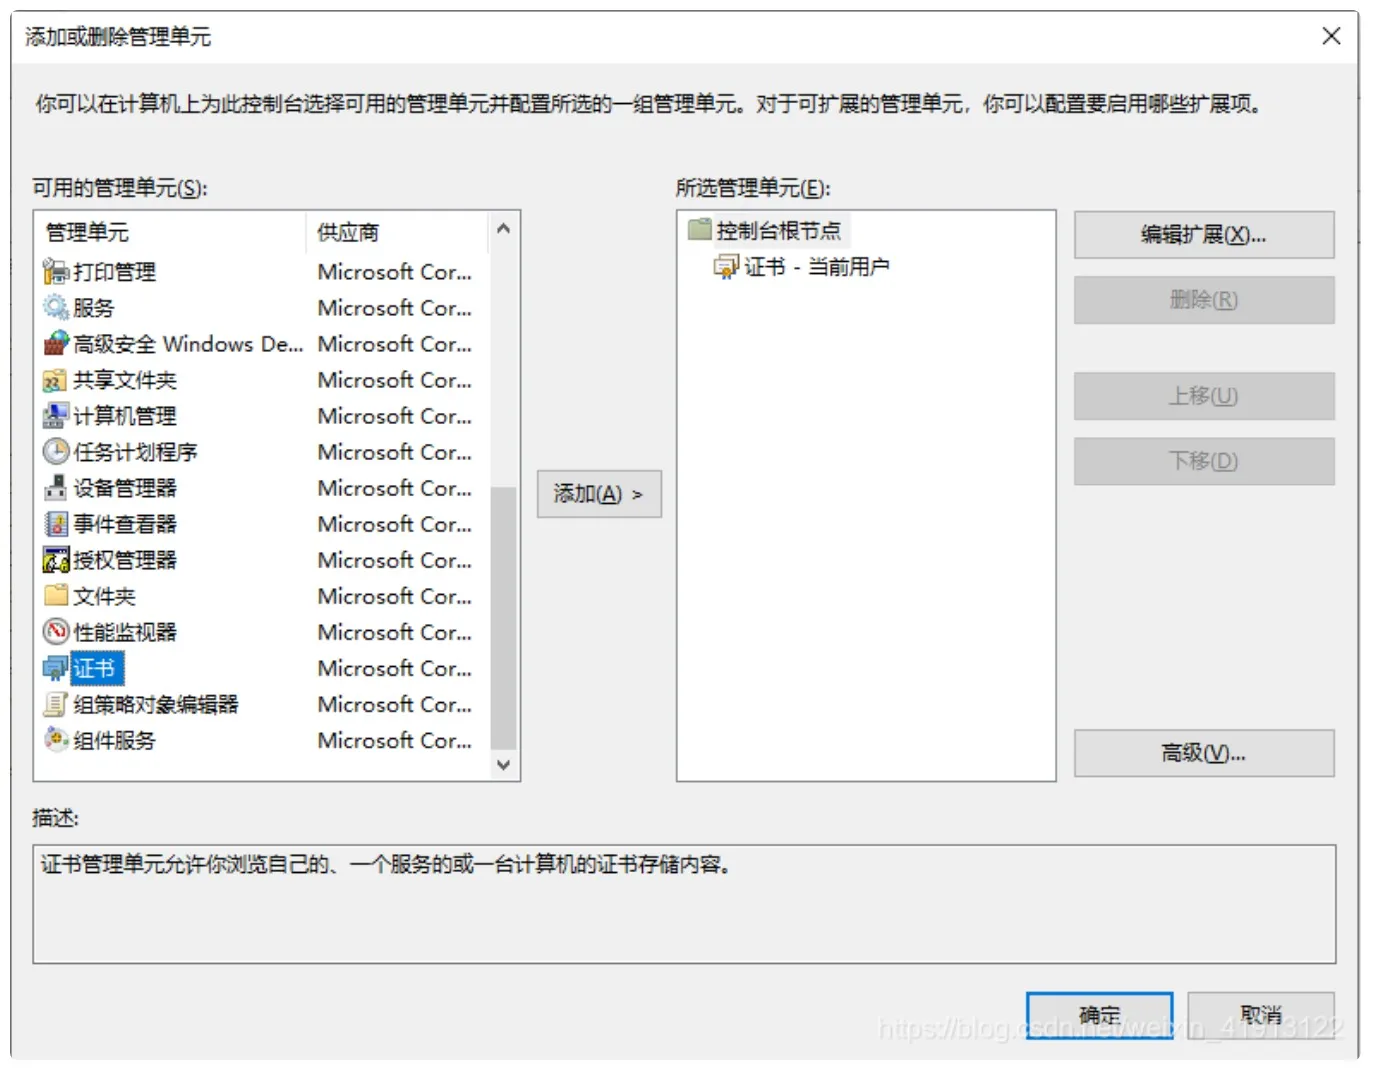Select 高级安全 Windows De... row
The height and width of the screenshot is (1072, 1374).
click(x=188, y=344)
